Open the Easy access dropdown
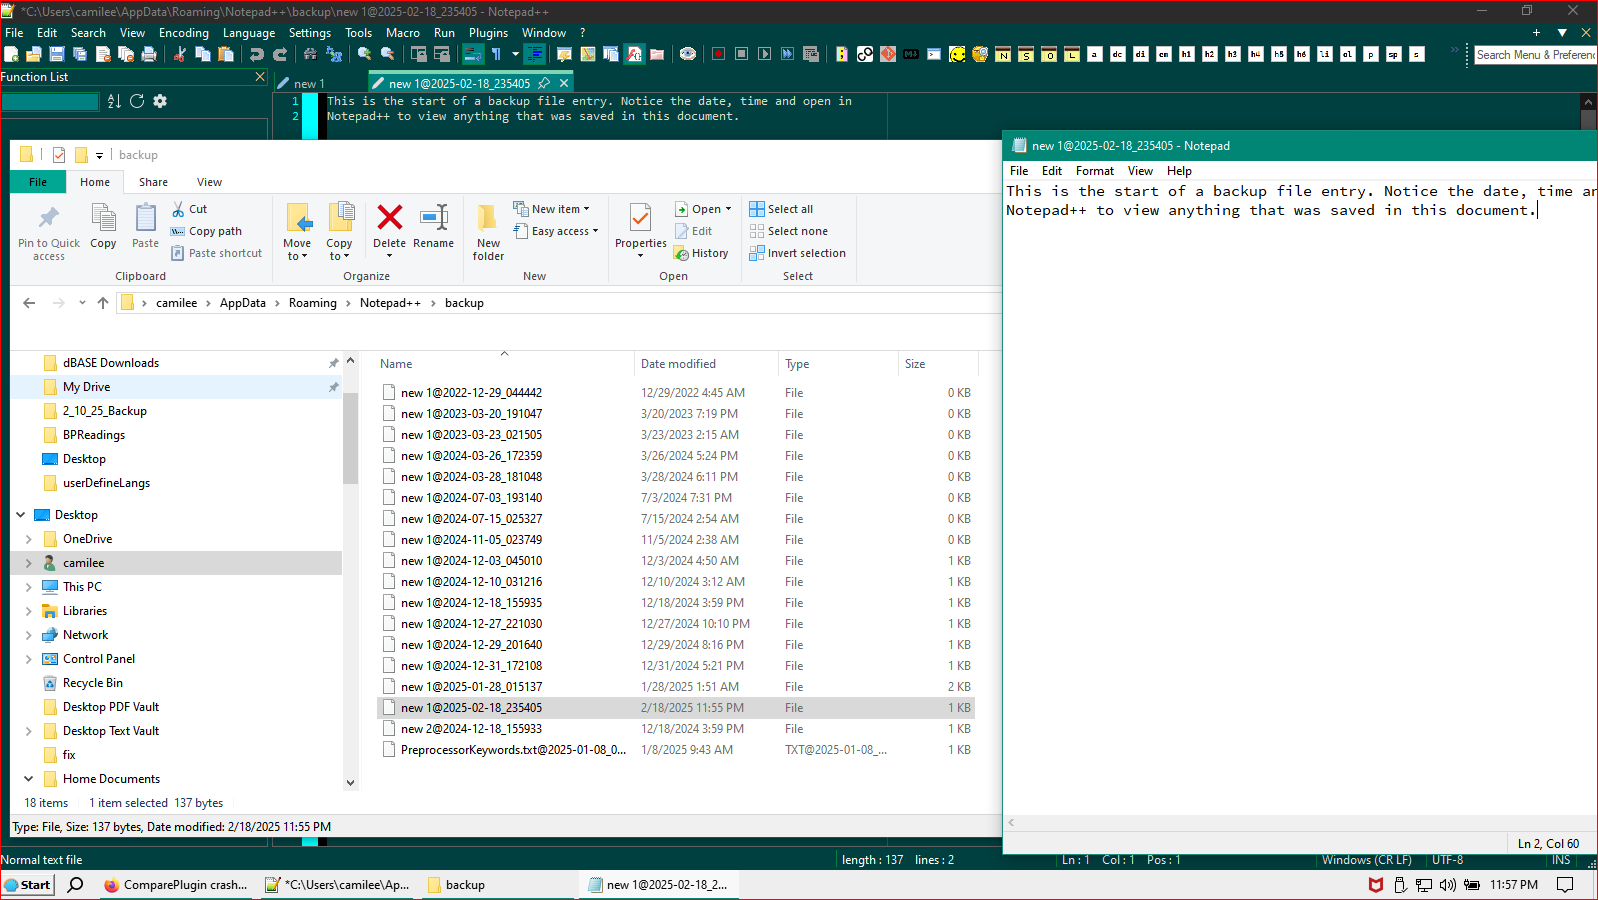This screenshot has height=900, width=1598. point(555,231)
